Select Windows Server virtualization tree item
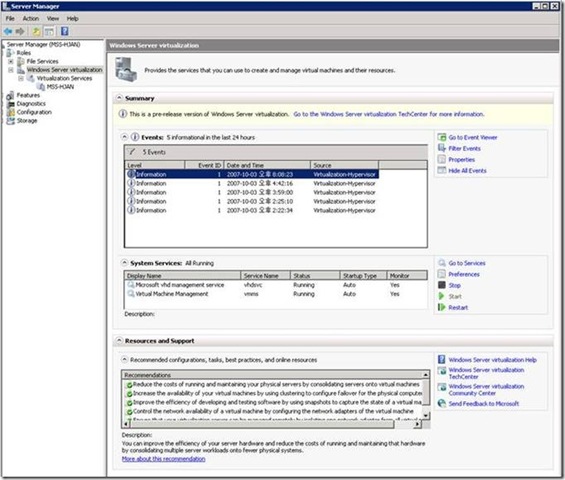 tap(64, 70)
